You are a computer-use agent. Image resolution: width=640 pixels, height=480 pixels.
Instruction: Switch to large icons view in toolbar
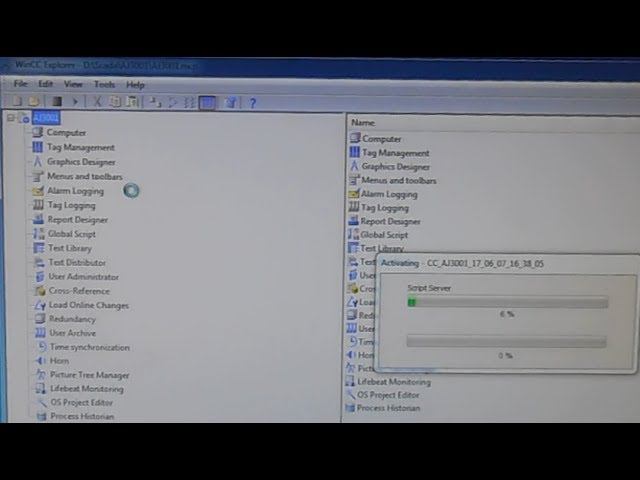pyautogui.click(x=155, y=102)
